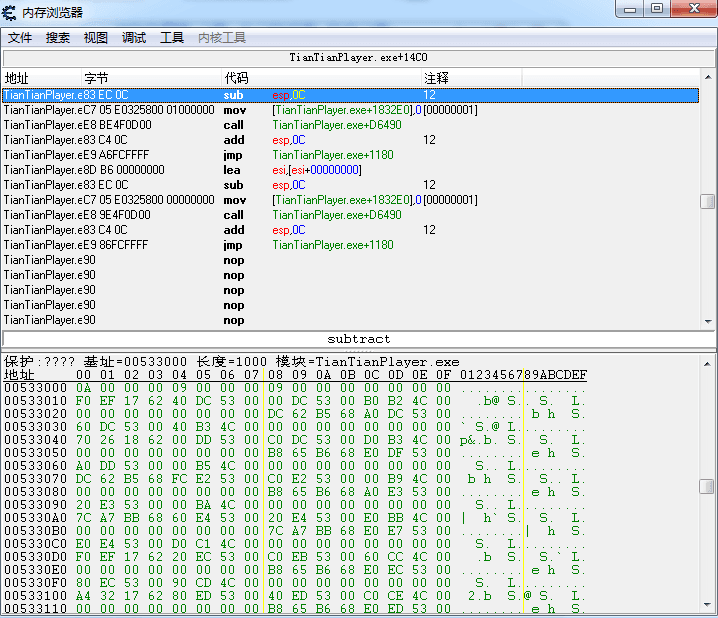Click disassembler vertical scrollbar thumb
The image size is (718, 618).
707,201
